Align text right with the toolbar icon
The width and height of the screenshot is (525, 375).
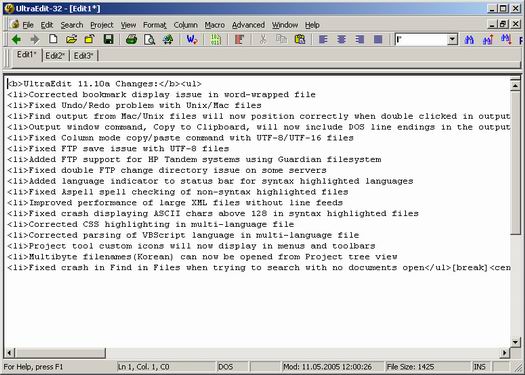[360, 40]
